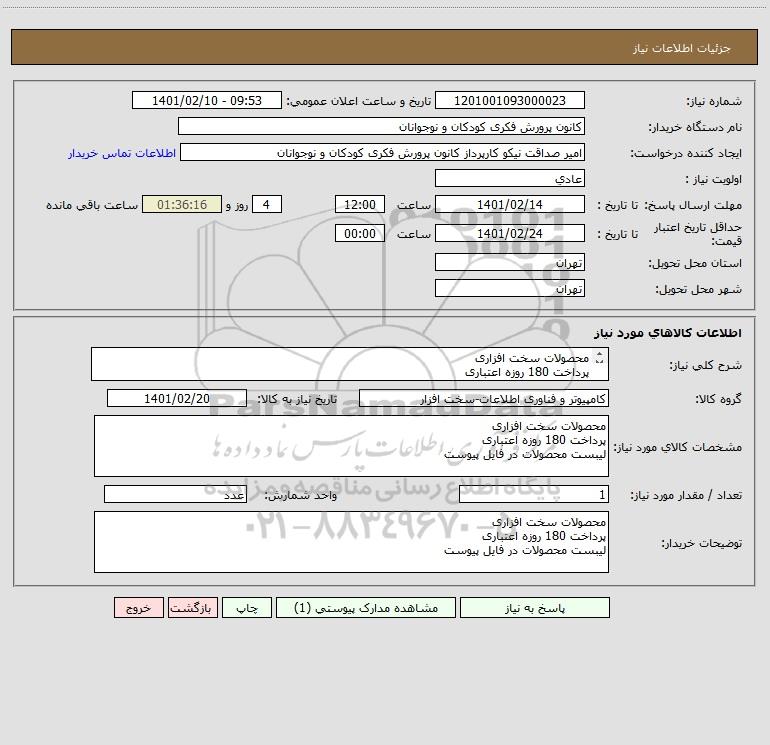Click the remaining days field showing 4

coord(267,204)
